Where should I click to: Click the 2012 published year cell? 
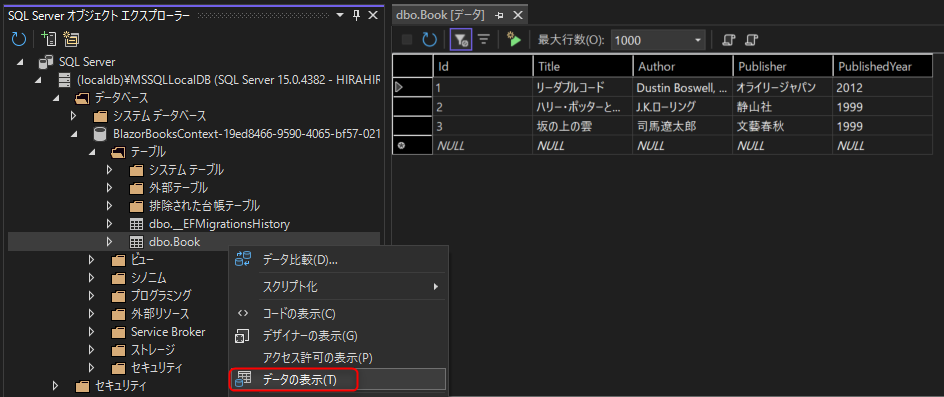click(x=883, y=87)
